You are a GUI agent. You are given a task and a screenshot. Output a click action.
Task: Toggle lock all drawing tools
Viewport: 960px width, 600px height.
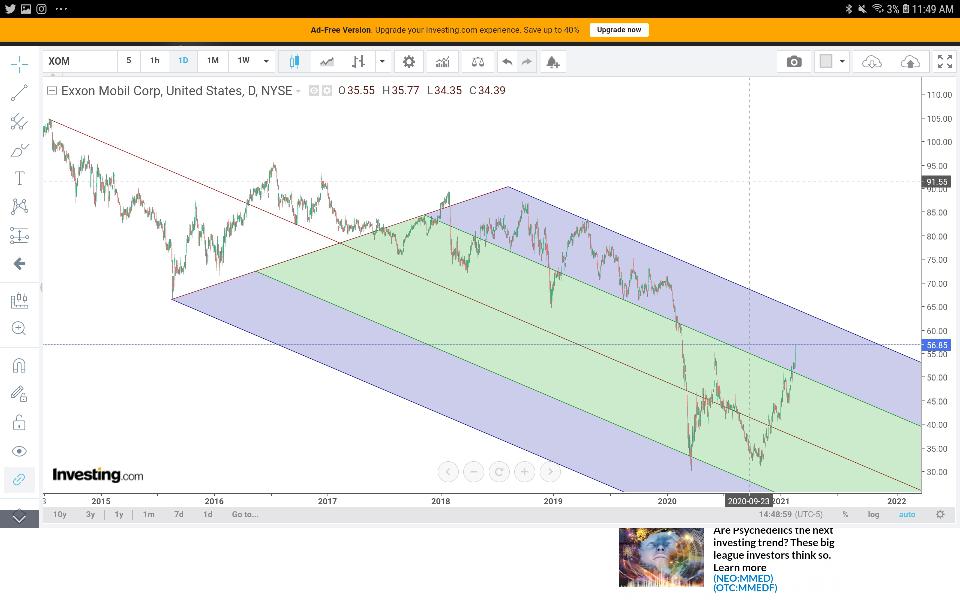[x=19, y=422]
